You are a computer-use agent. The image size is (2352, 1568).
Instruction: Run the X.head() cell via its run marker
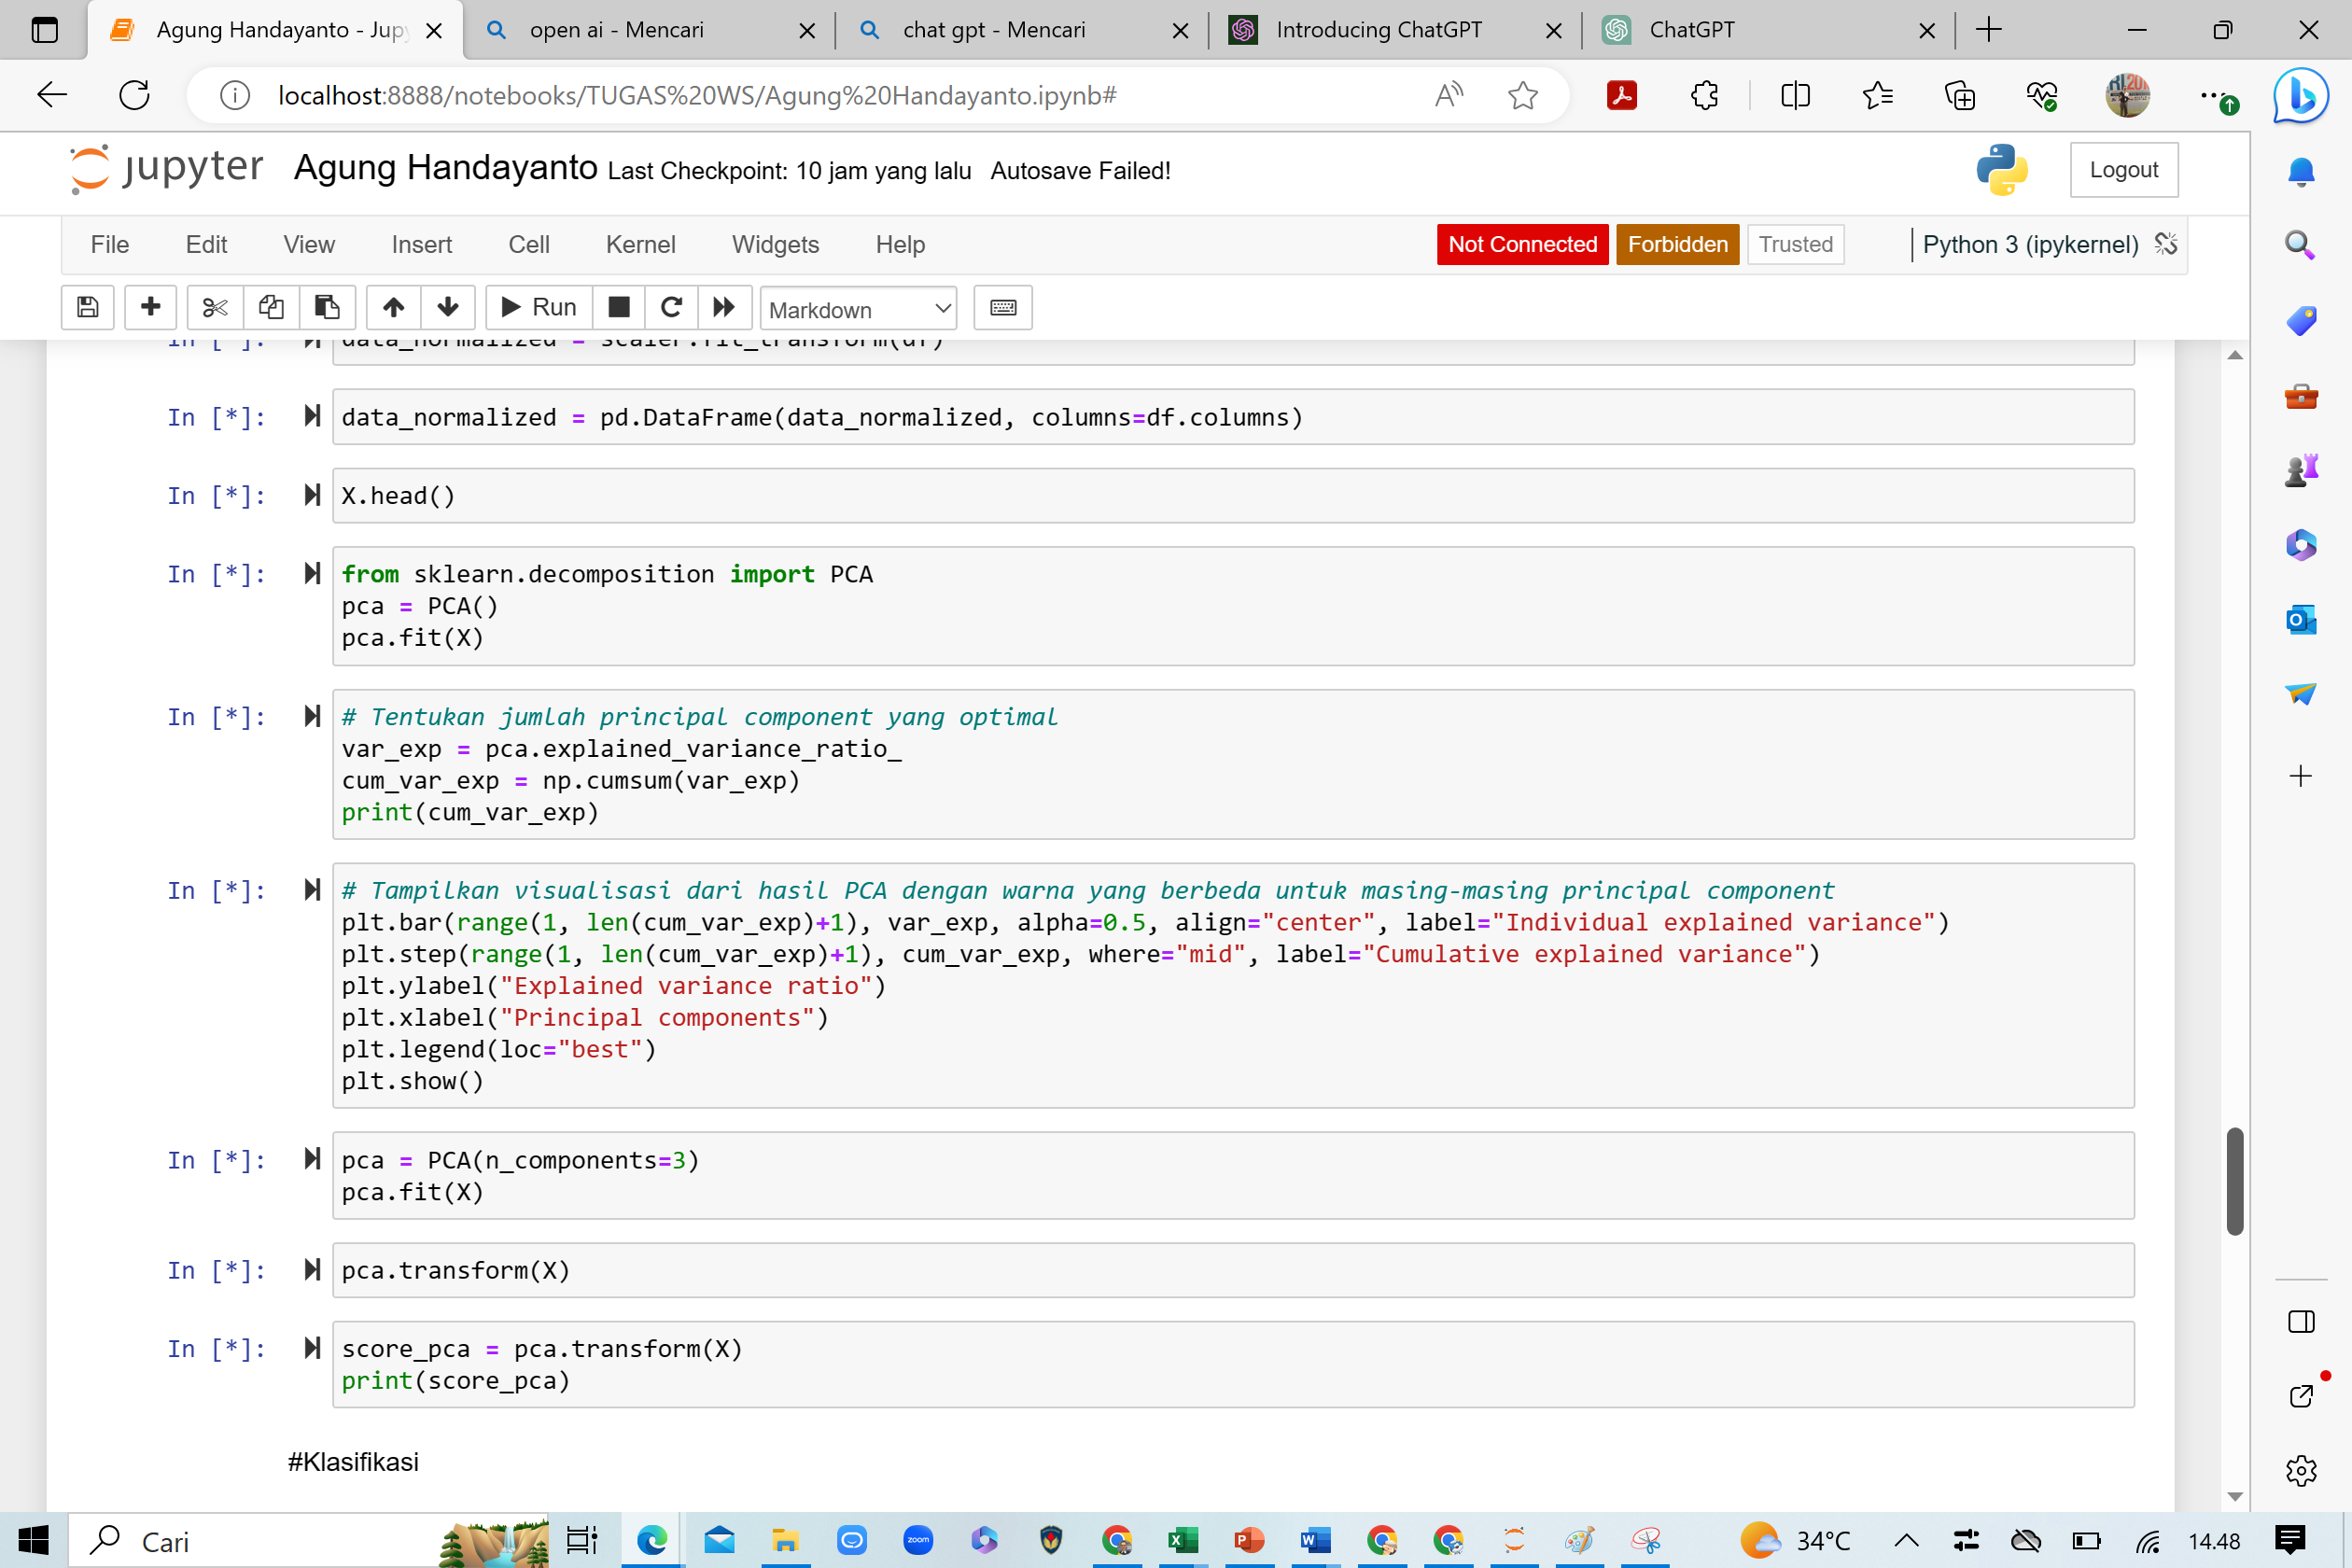312,495
